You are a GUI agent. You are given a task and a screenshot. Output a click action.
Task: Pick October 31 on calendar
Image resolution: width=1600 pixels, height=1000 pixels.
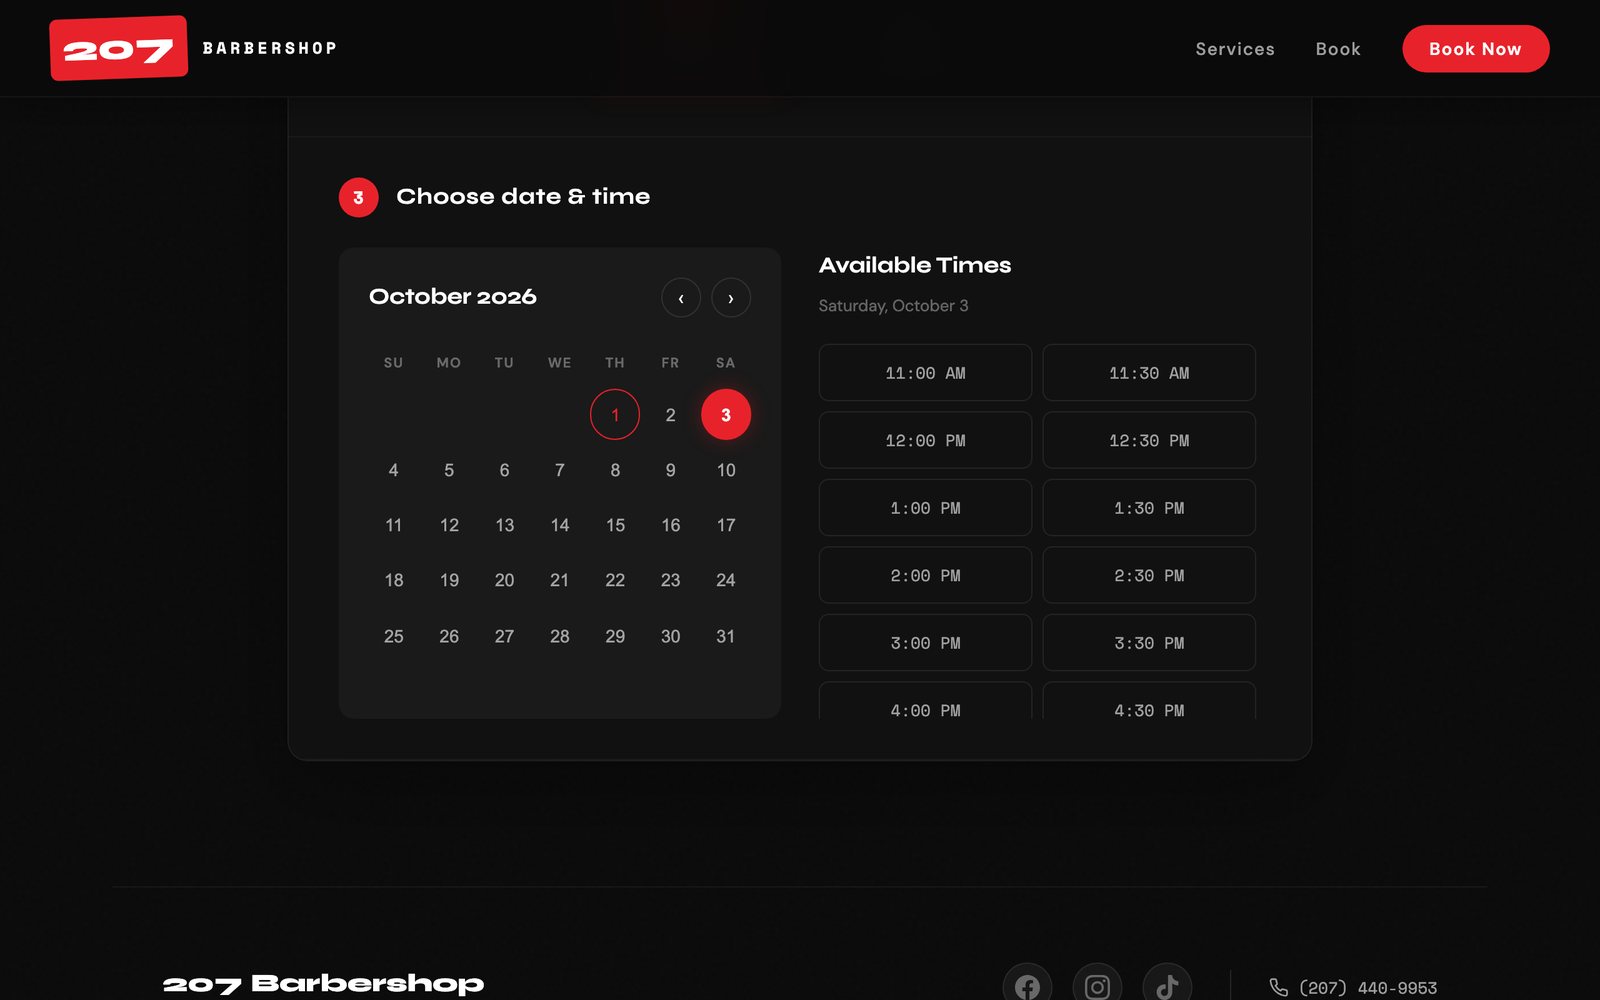726,636
